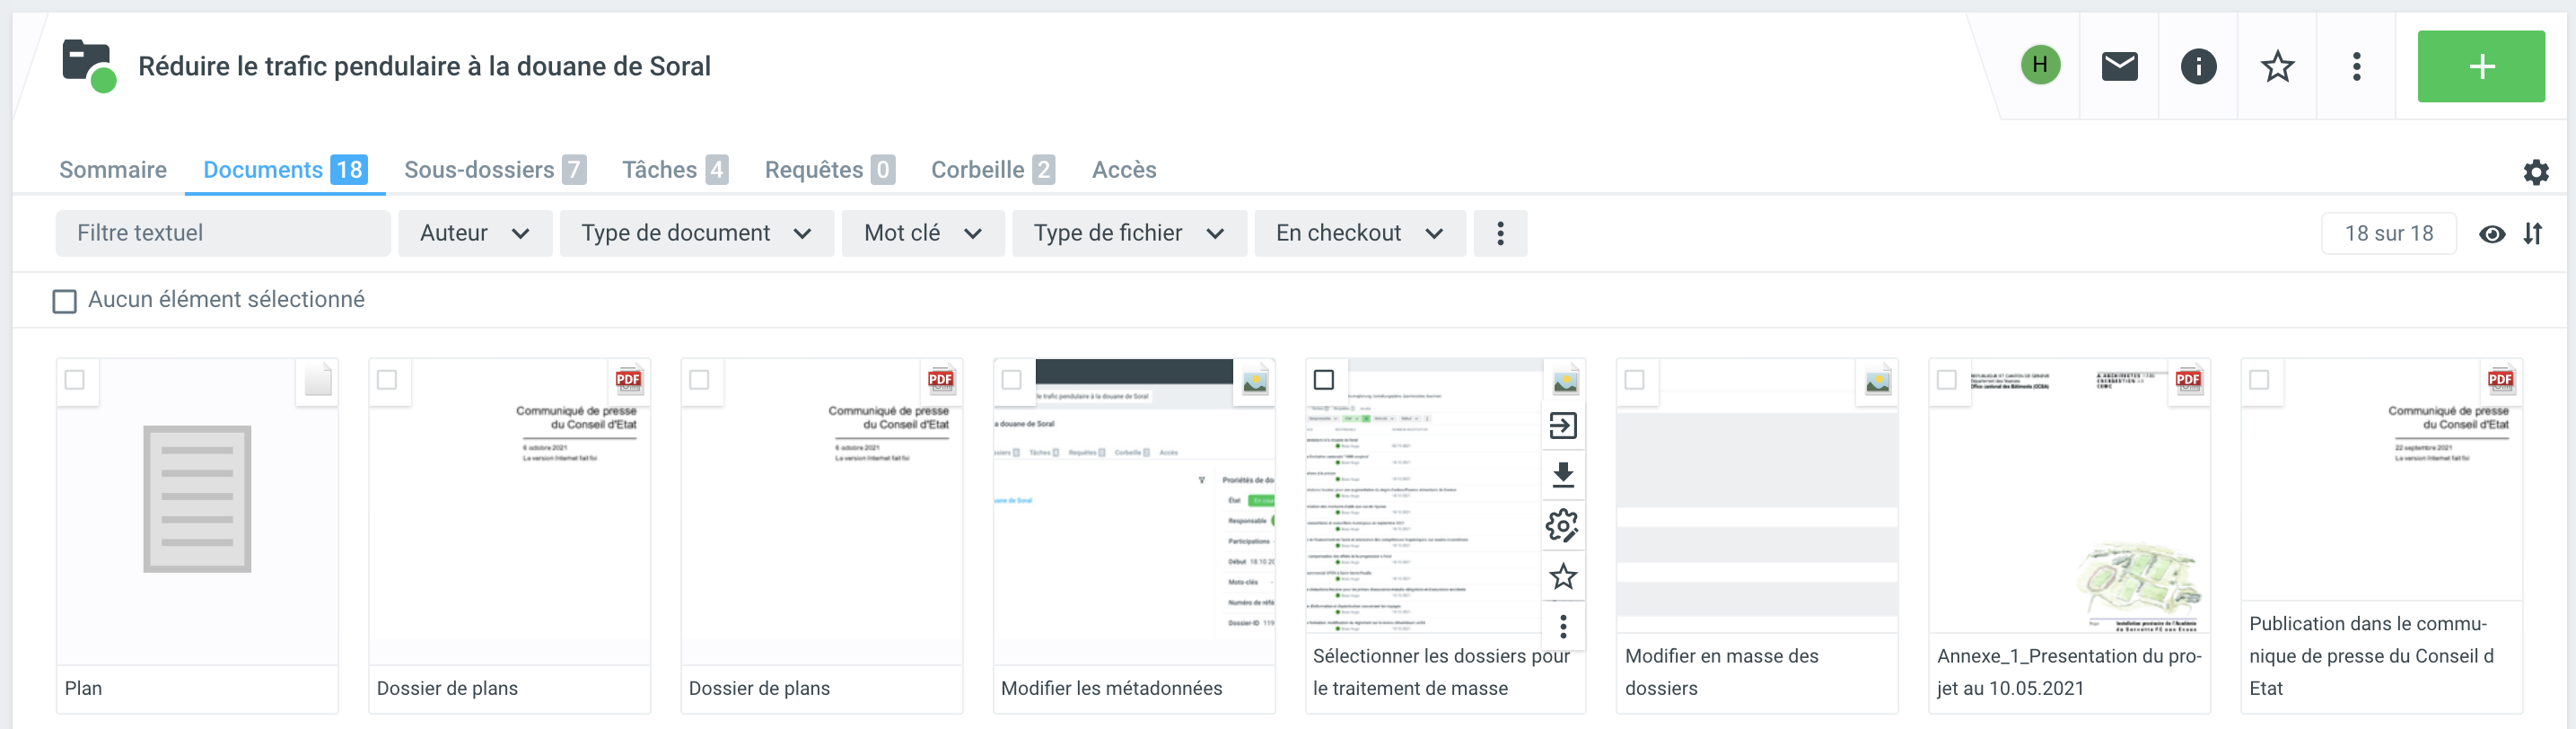This screenshot has height=729, width=2576.
Task: Mark dossier as favorite with header star
Action: (2277, 67)
